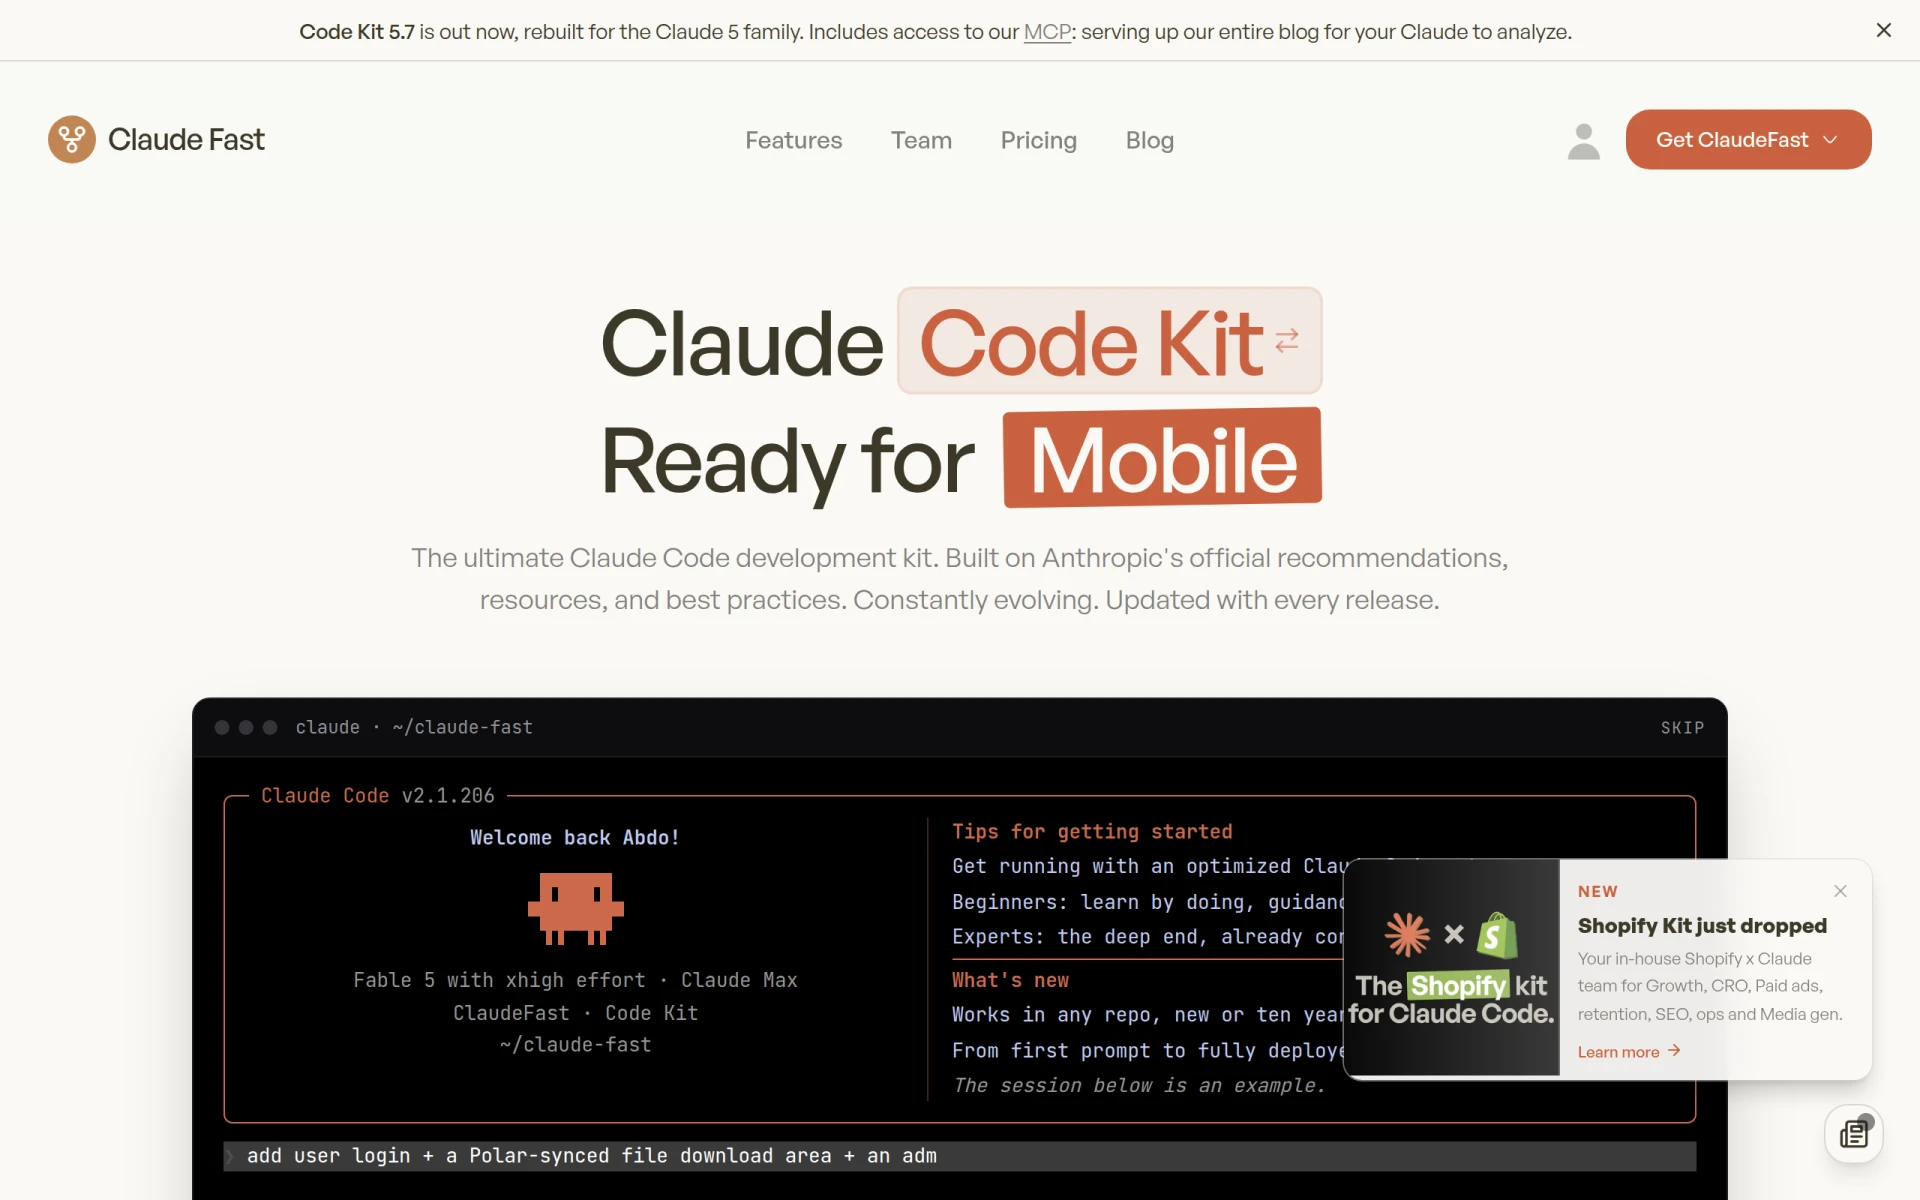
Task: Go to the Team page
Action: coord(921,140)
